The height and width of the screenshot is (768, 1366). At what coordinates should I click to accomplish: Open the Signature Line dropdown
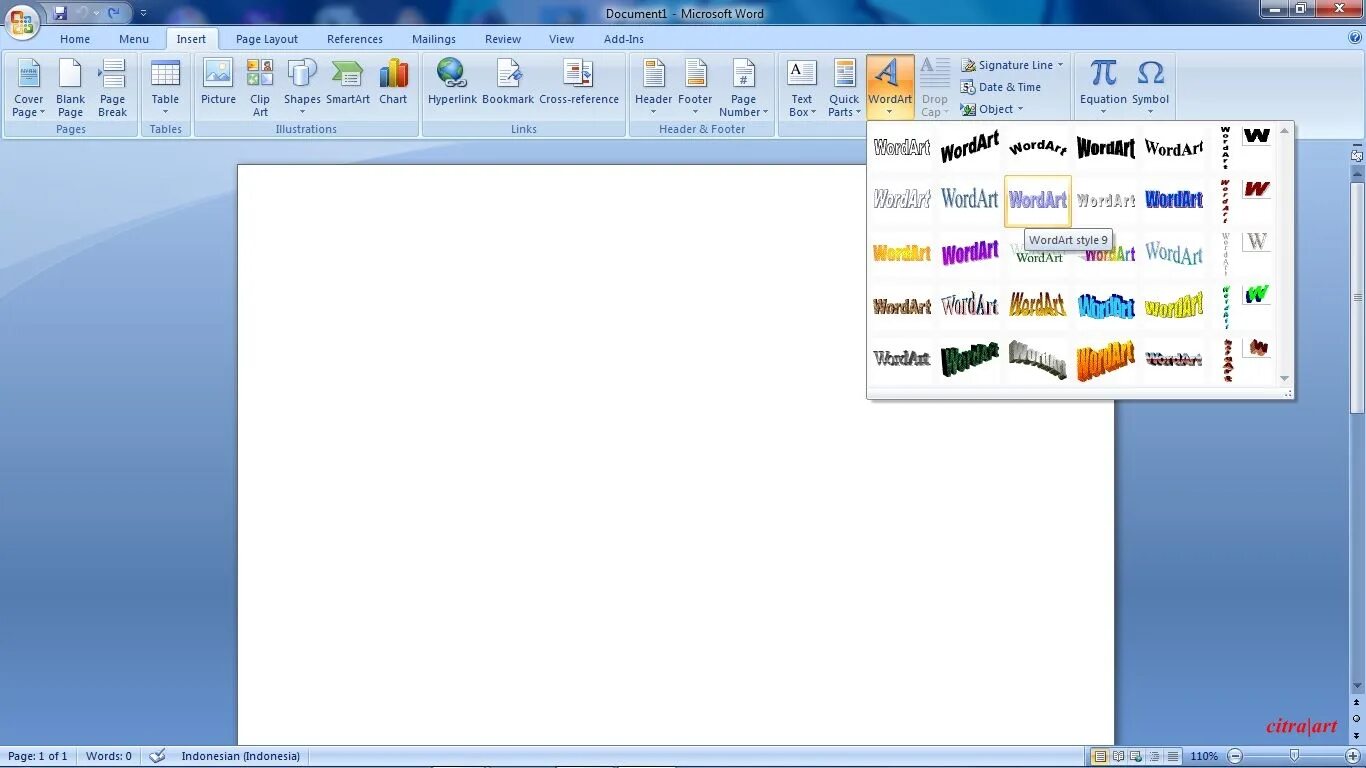1012,65
